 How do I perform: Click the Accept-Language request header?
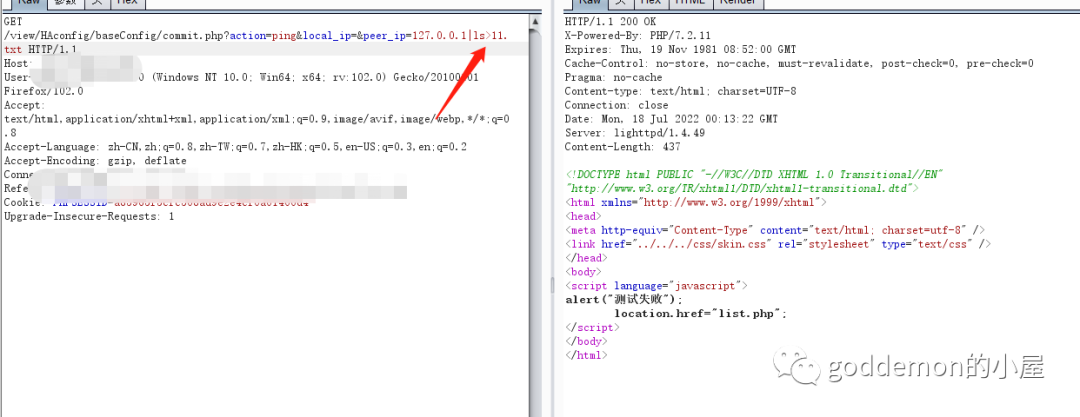click(x=236, y=147)
